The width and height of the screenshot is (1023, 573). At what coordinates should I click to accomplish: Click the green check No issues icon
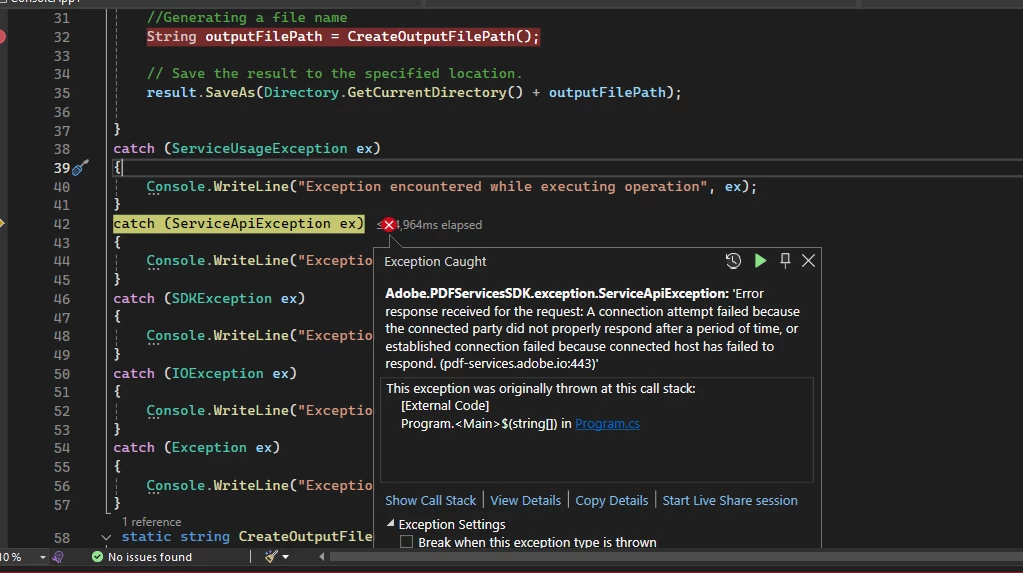click(97, 557)
